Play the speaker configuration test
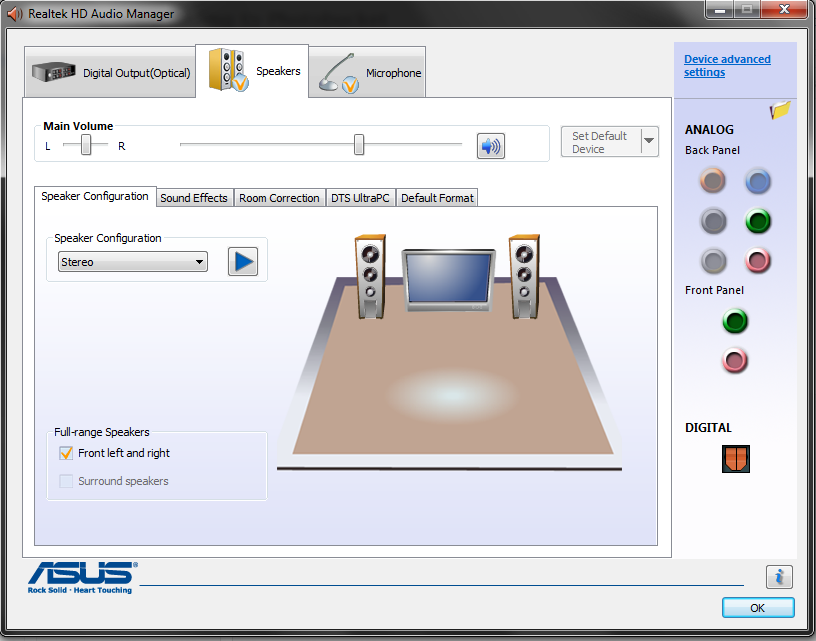This screenshot has width=816, height=641. click(x=243, y=261)
